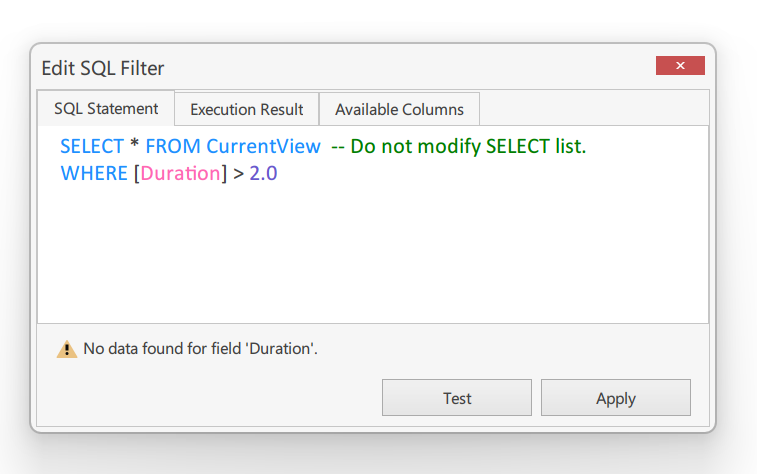Switch to the SQL Statement tab
The height and width of the screenshot is (474, 757).
click(x=106, y=109)
